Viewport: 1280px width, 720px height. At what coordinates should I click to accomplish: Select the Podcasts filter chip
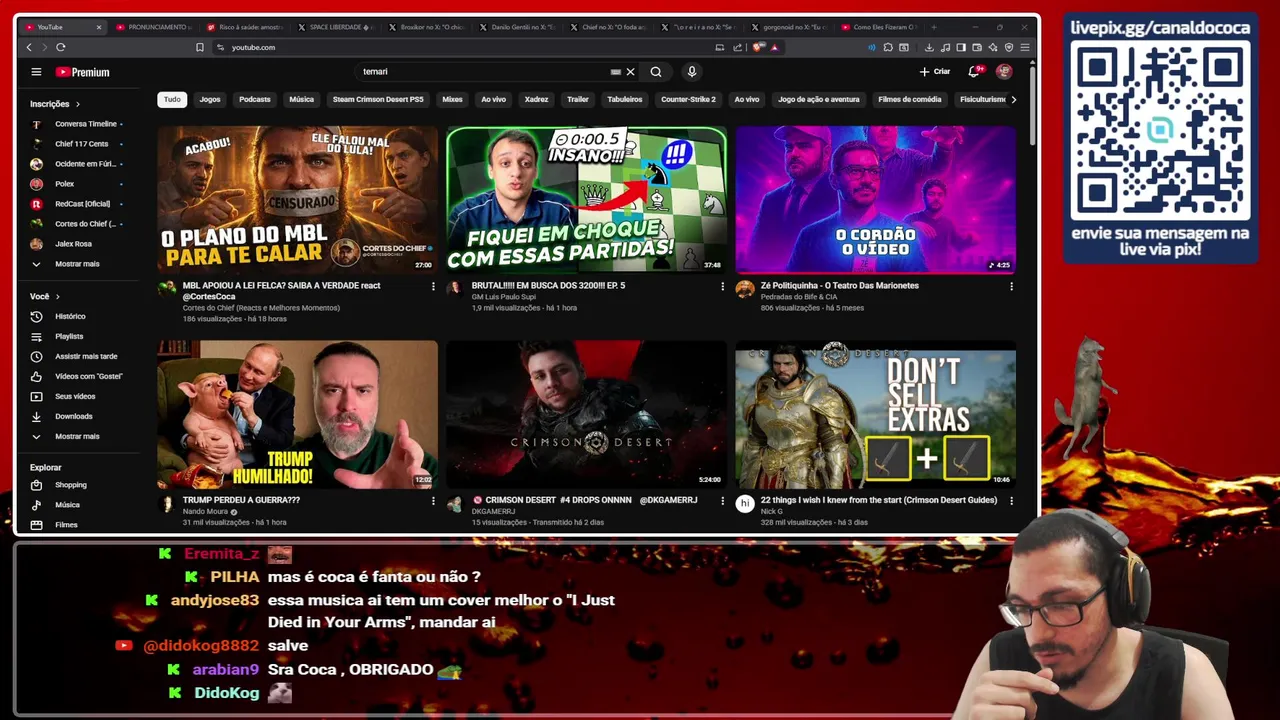click(x=255, y=99)
